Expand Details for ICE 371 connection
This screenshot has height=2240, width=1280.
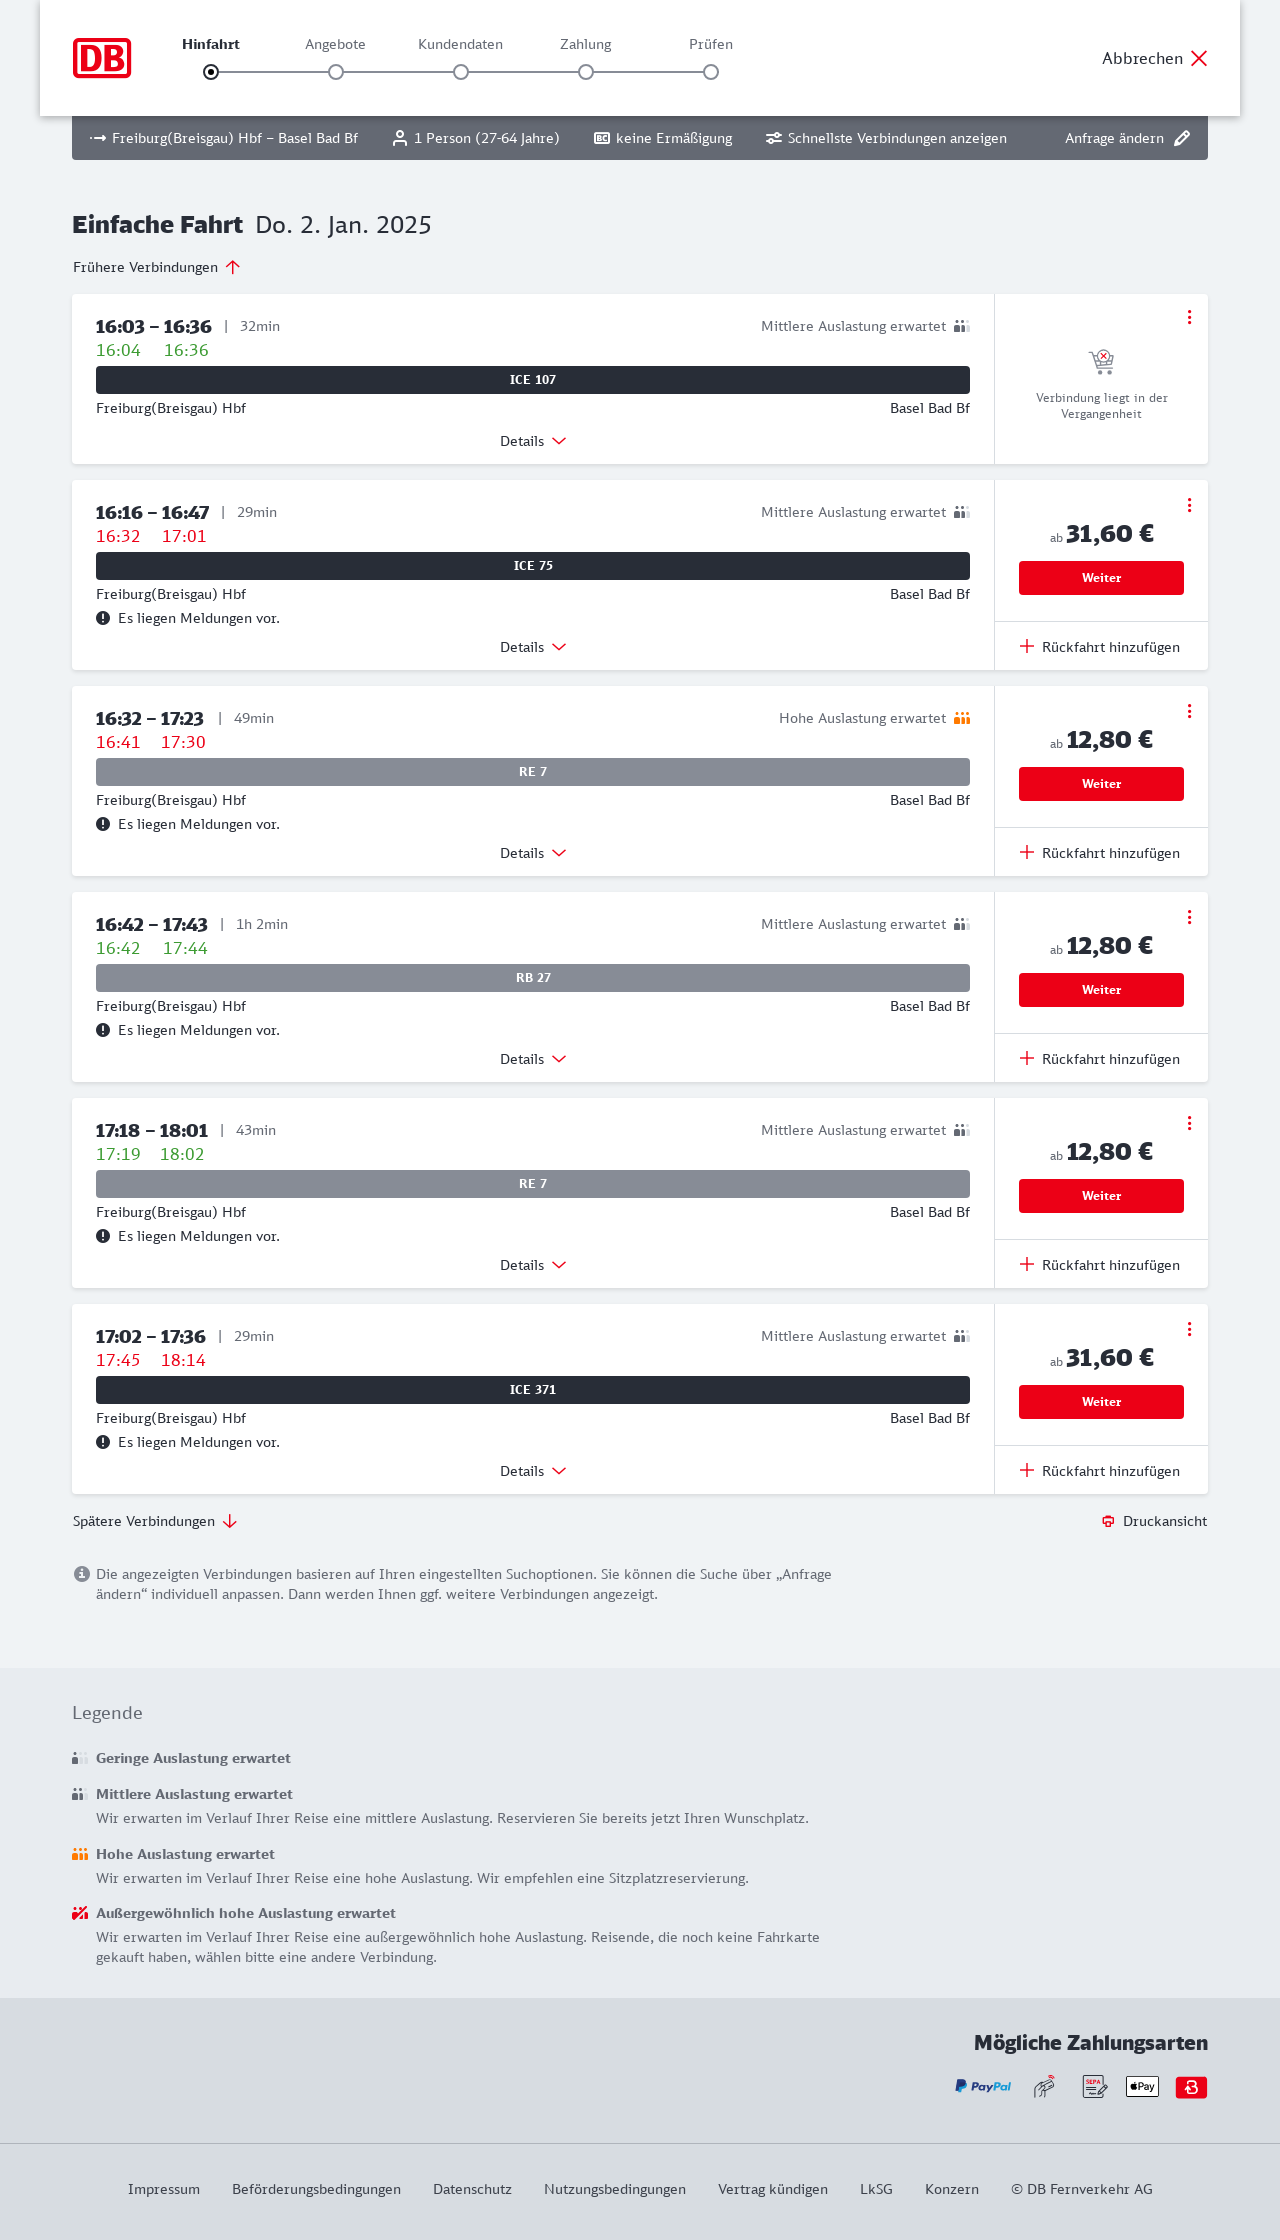pyautogui.click(x=533, y=1471)
